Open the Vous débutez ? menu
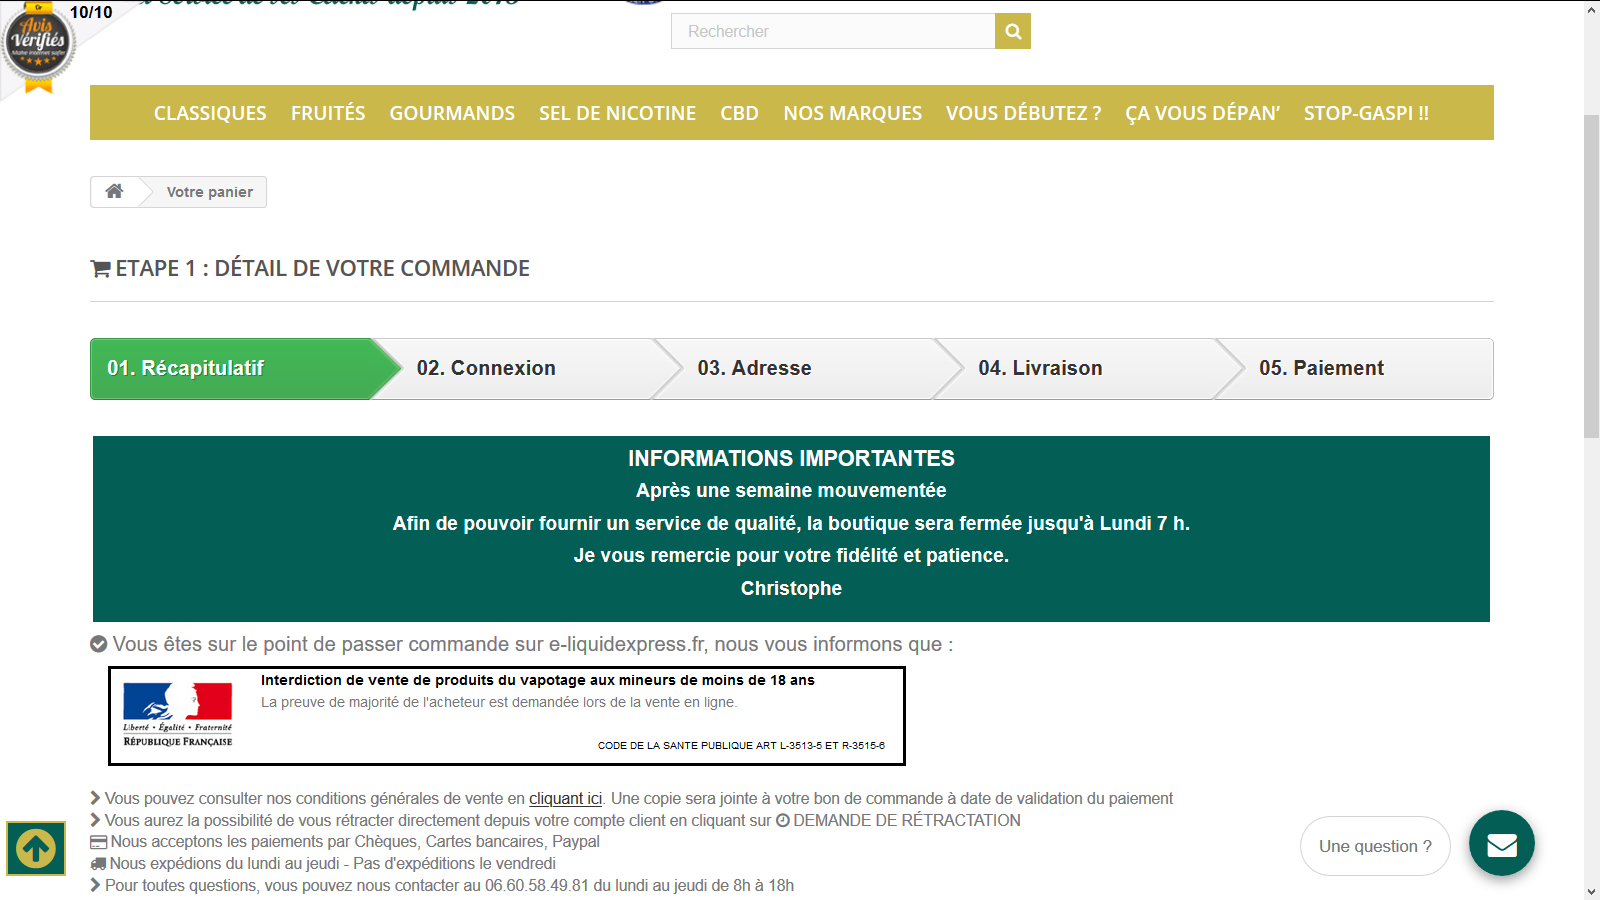Screen dimensions: 1600x900 pos(1023,113)
